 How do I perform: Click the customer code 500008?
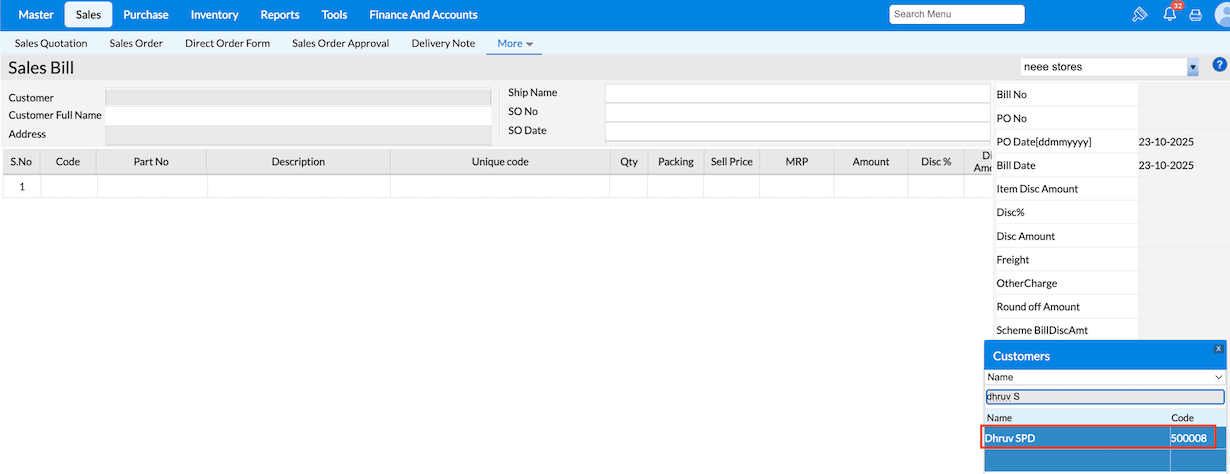pyautogui.click(x=1189, y=438)
